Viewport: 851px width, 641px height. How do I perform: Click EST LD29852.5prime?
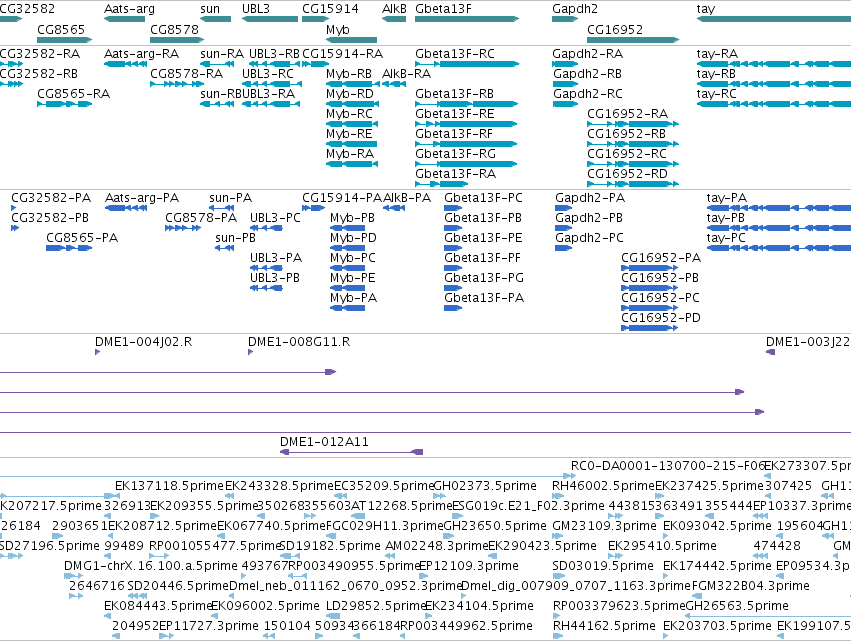point(376,606)
